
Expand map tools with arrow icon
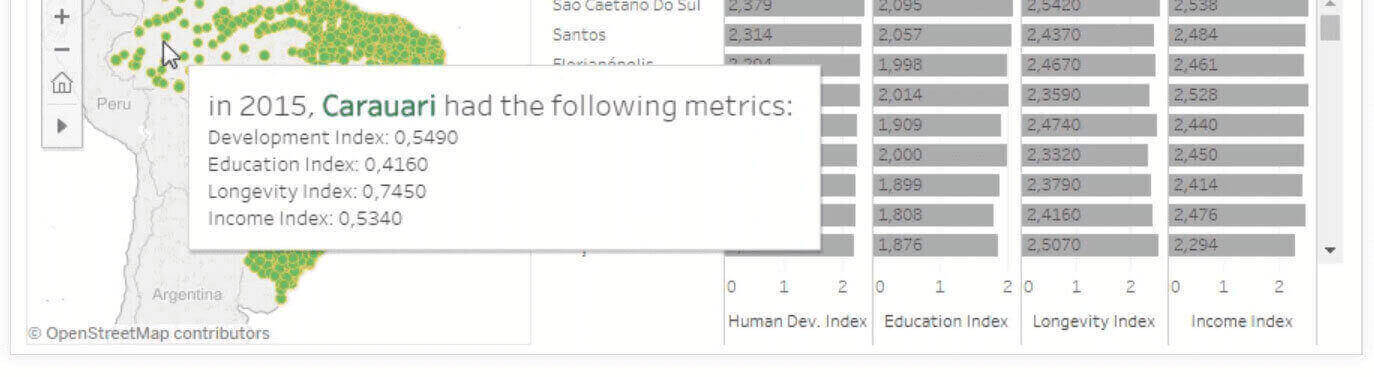[62, 126]
